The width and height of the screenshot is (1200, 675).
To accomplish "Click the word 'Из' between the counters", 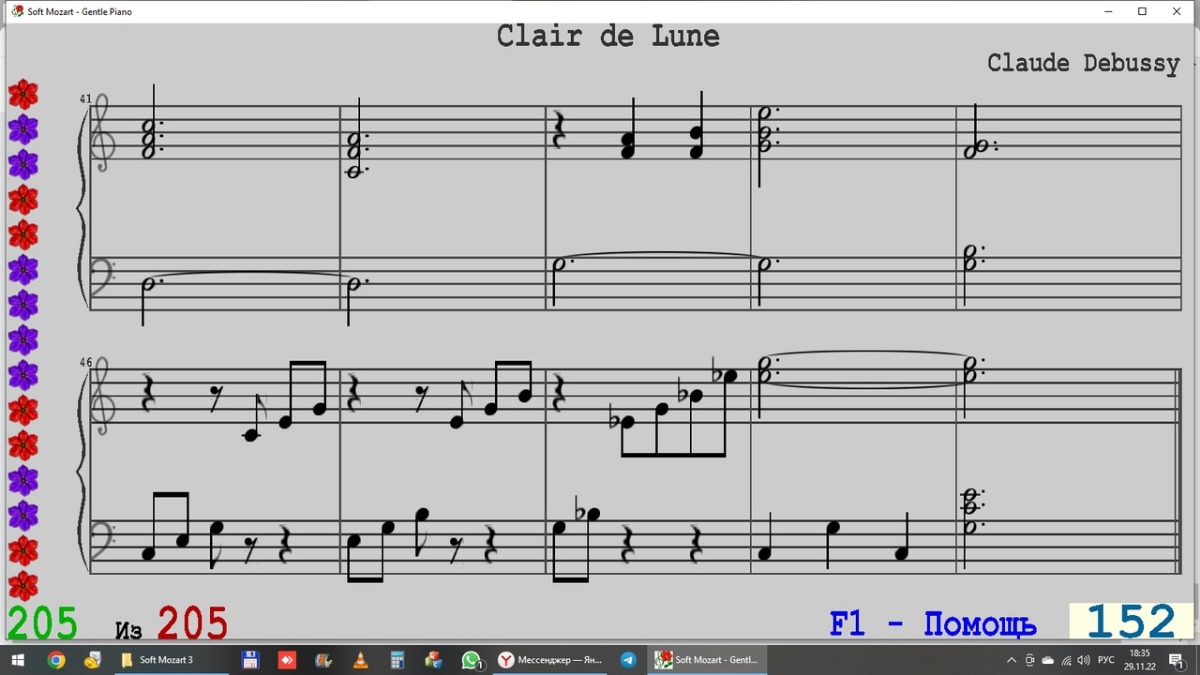I will pos(129,631).
